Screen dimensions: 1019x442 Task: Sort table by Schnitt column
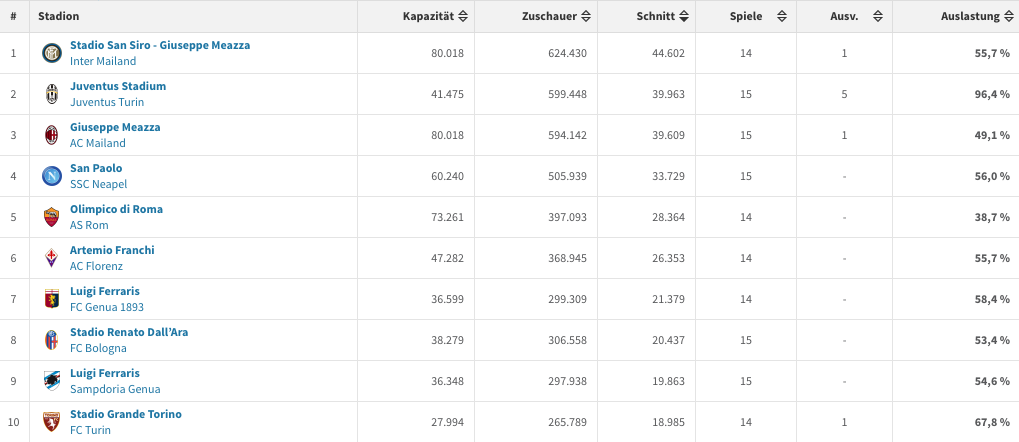[662, 17]
